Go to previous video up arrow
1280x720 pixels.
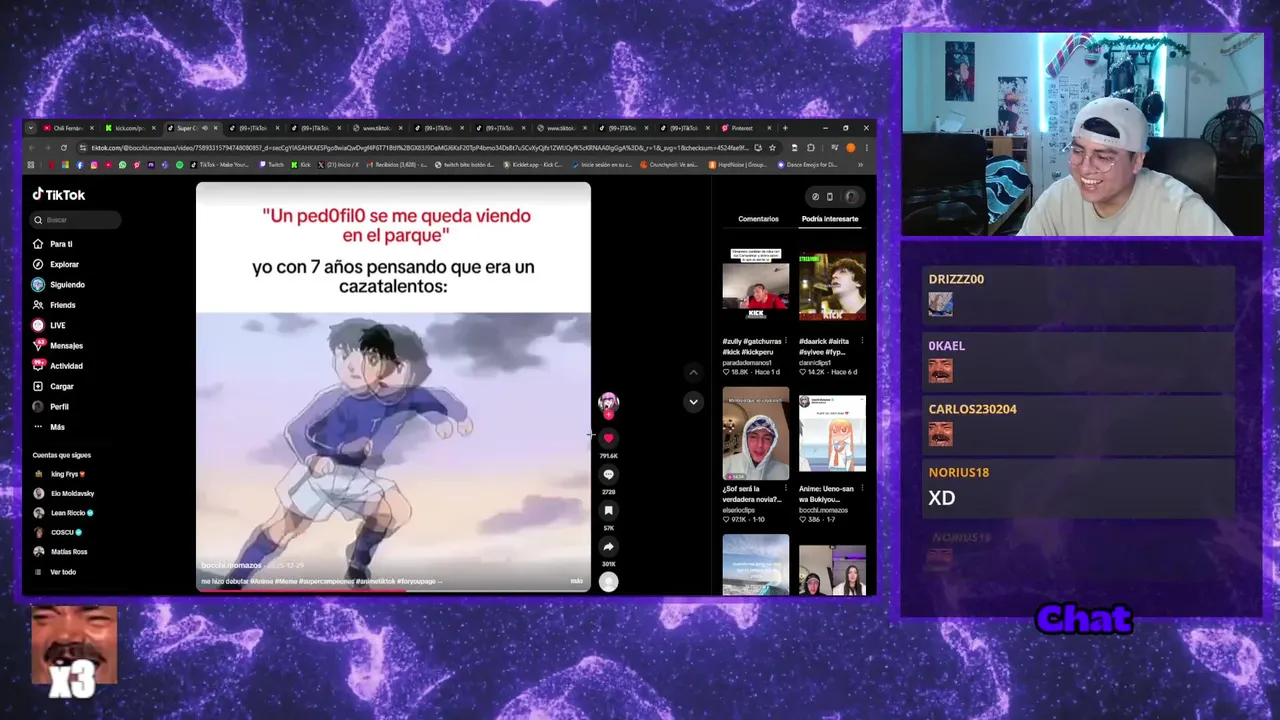(x=693, y=372)
